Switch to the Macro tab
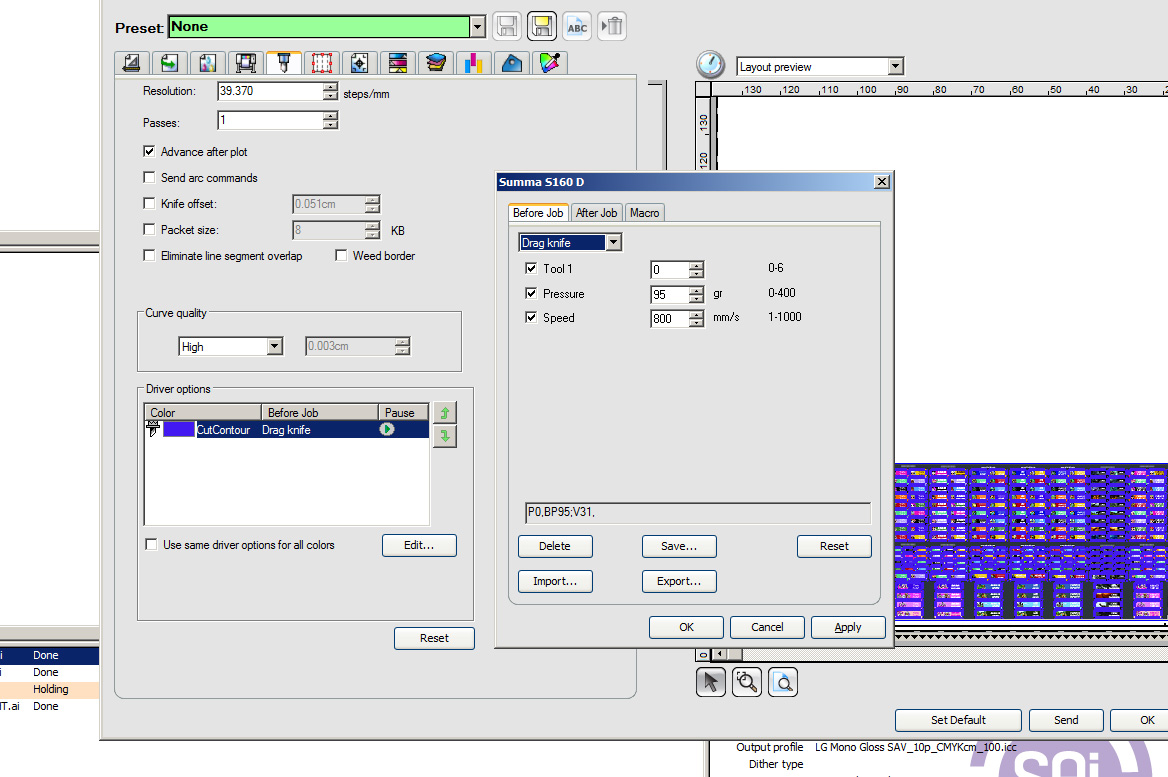Screen dimensions: 1168x777 pos(644,213)
